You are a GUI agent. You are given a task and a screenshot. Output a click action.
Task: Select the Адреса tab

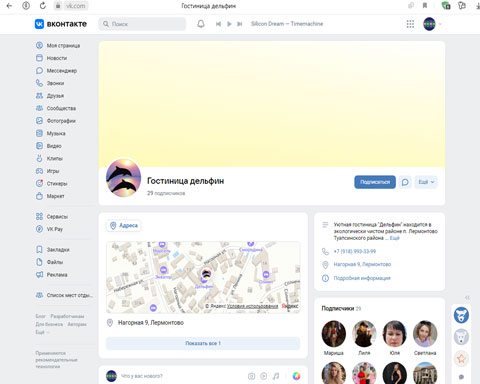(x=124, y=226)
